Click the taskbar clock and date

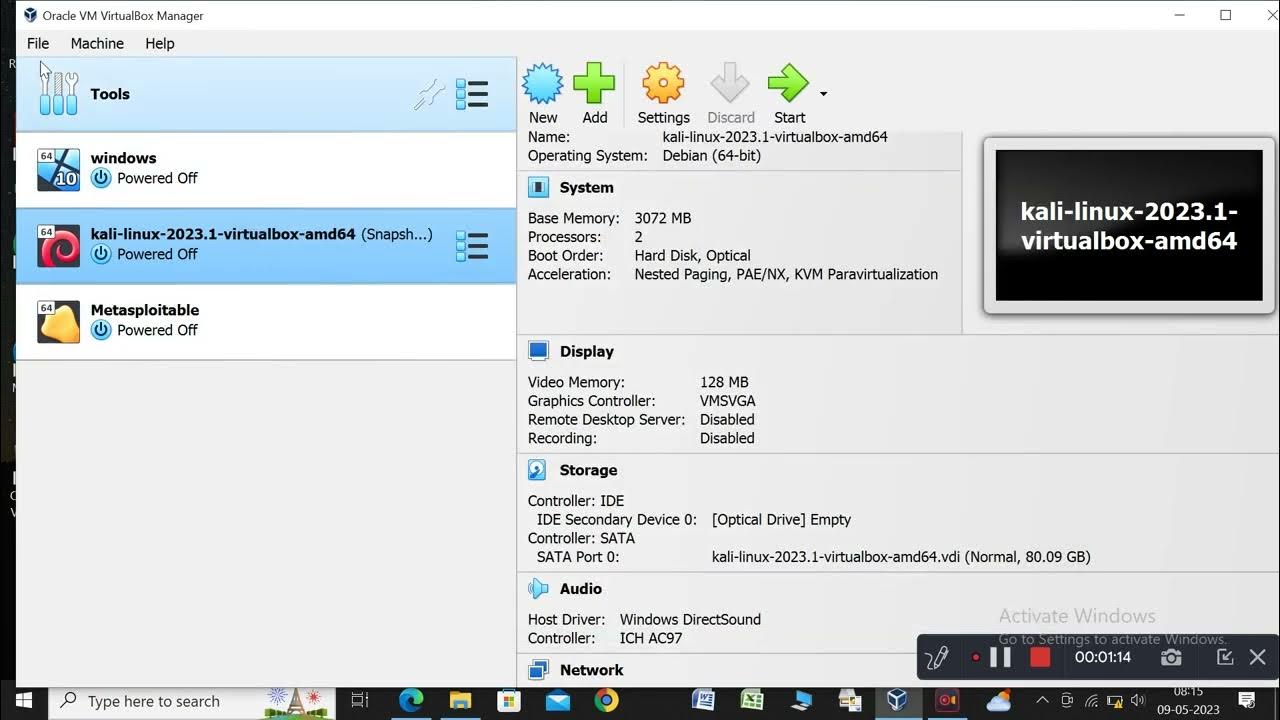(1188, 701)
